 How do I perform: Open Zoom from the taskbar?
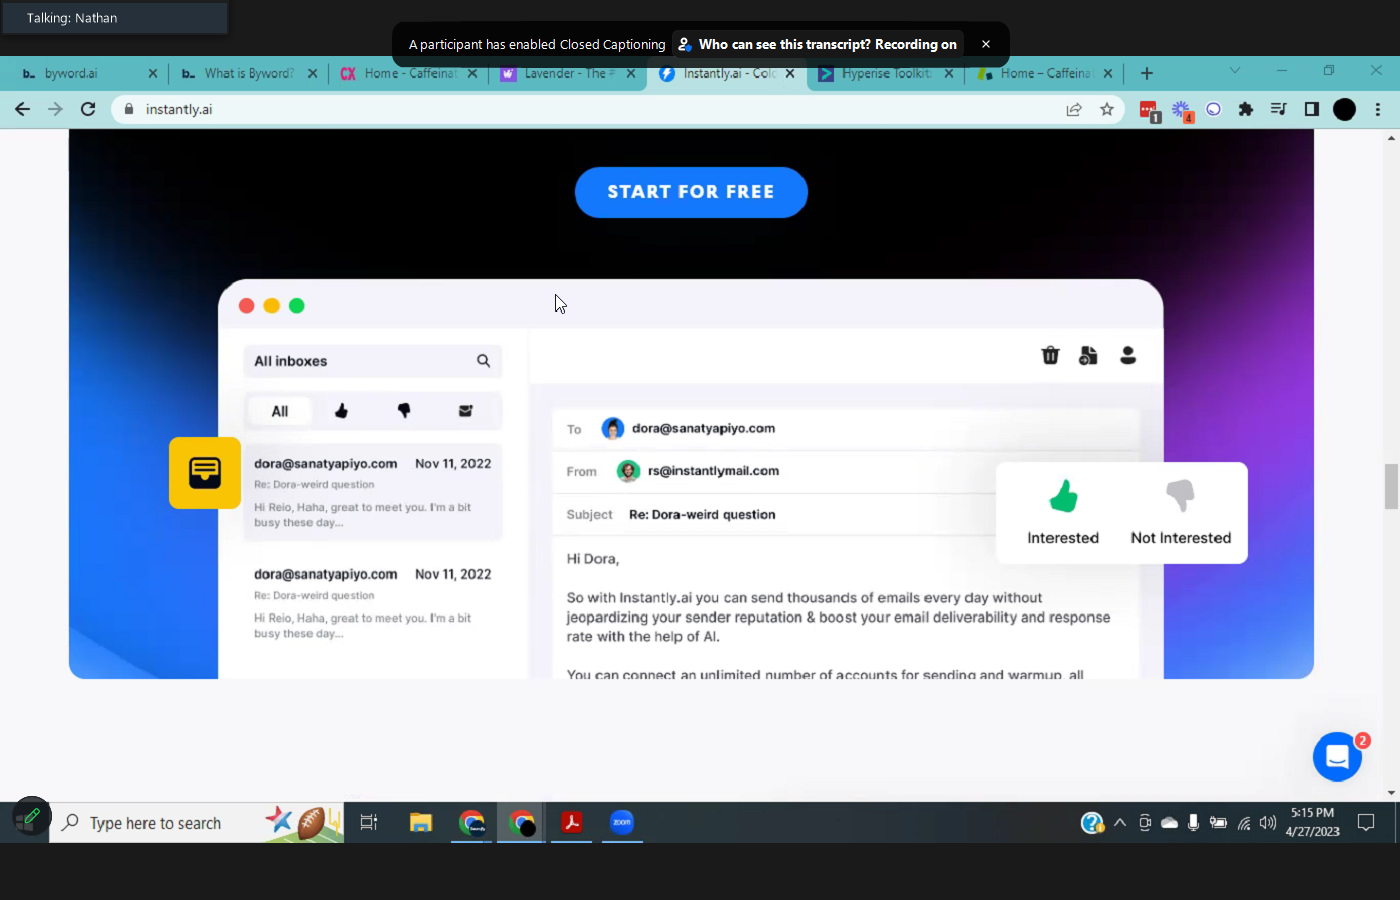pyautogui.click(x=622, y=823)
